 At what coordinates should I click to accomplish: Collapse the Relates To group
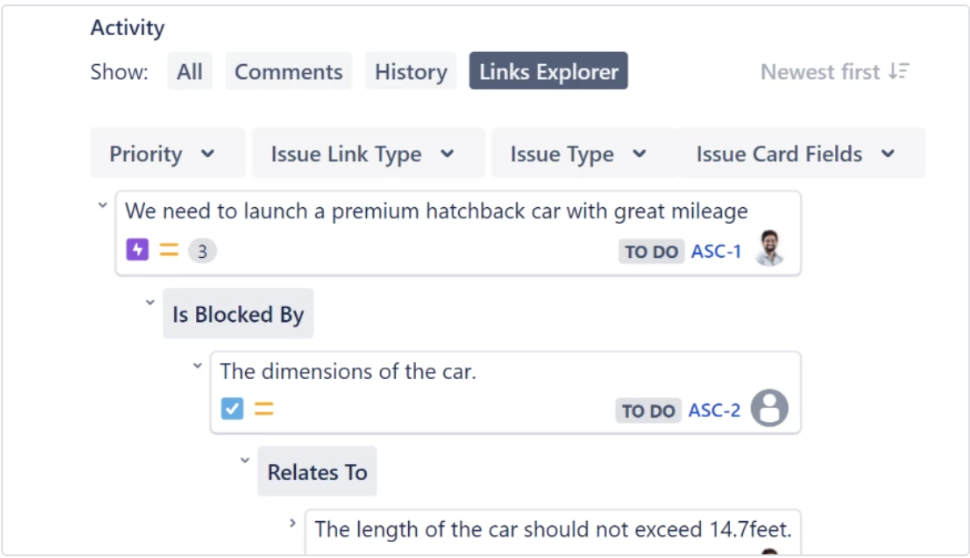click(x=245, y=460)
